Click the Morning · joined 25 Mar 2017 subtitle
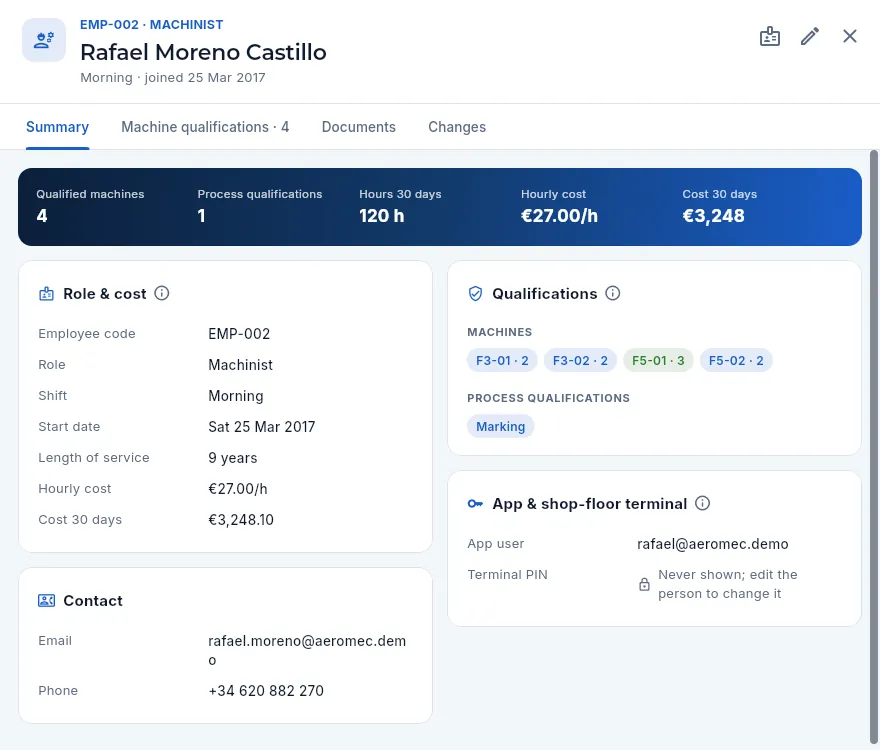Viewport: 880px width, 750px height. pos(173,77)
